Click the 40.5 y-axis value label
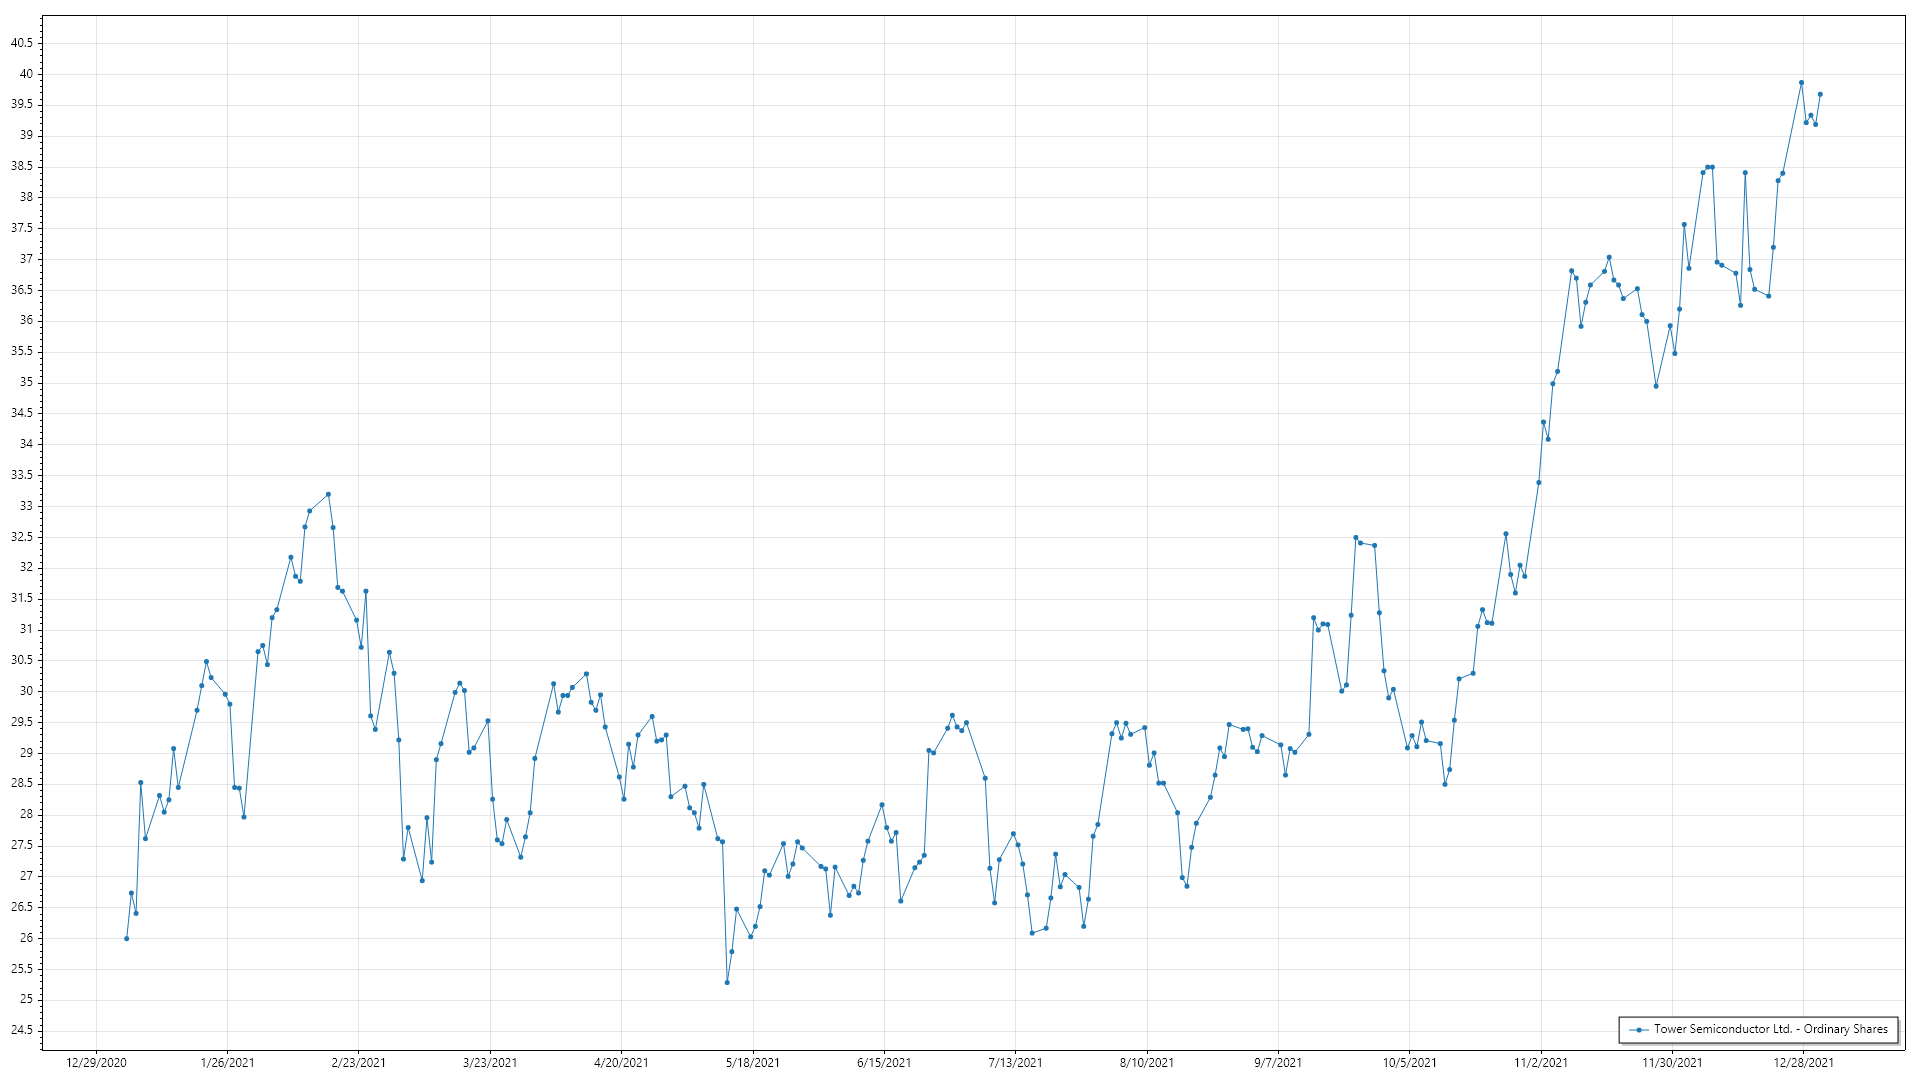This screenshot has height=1080, width=1920. (x=22, y=43)
